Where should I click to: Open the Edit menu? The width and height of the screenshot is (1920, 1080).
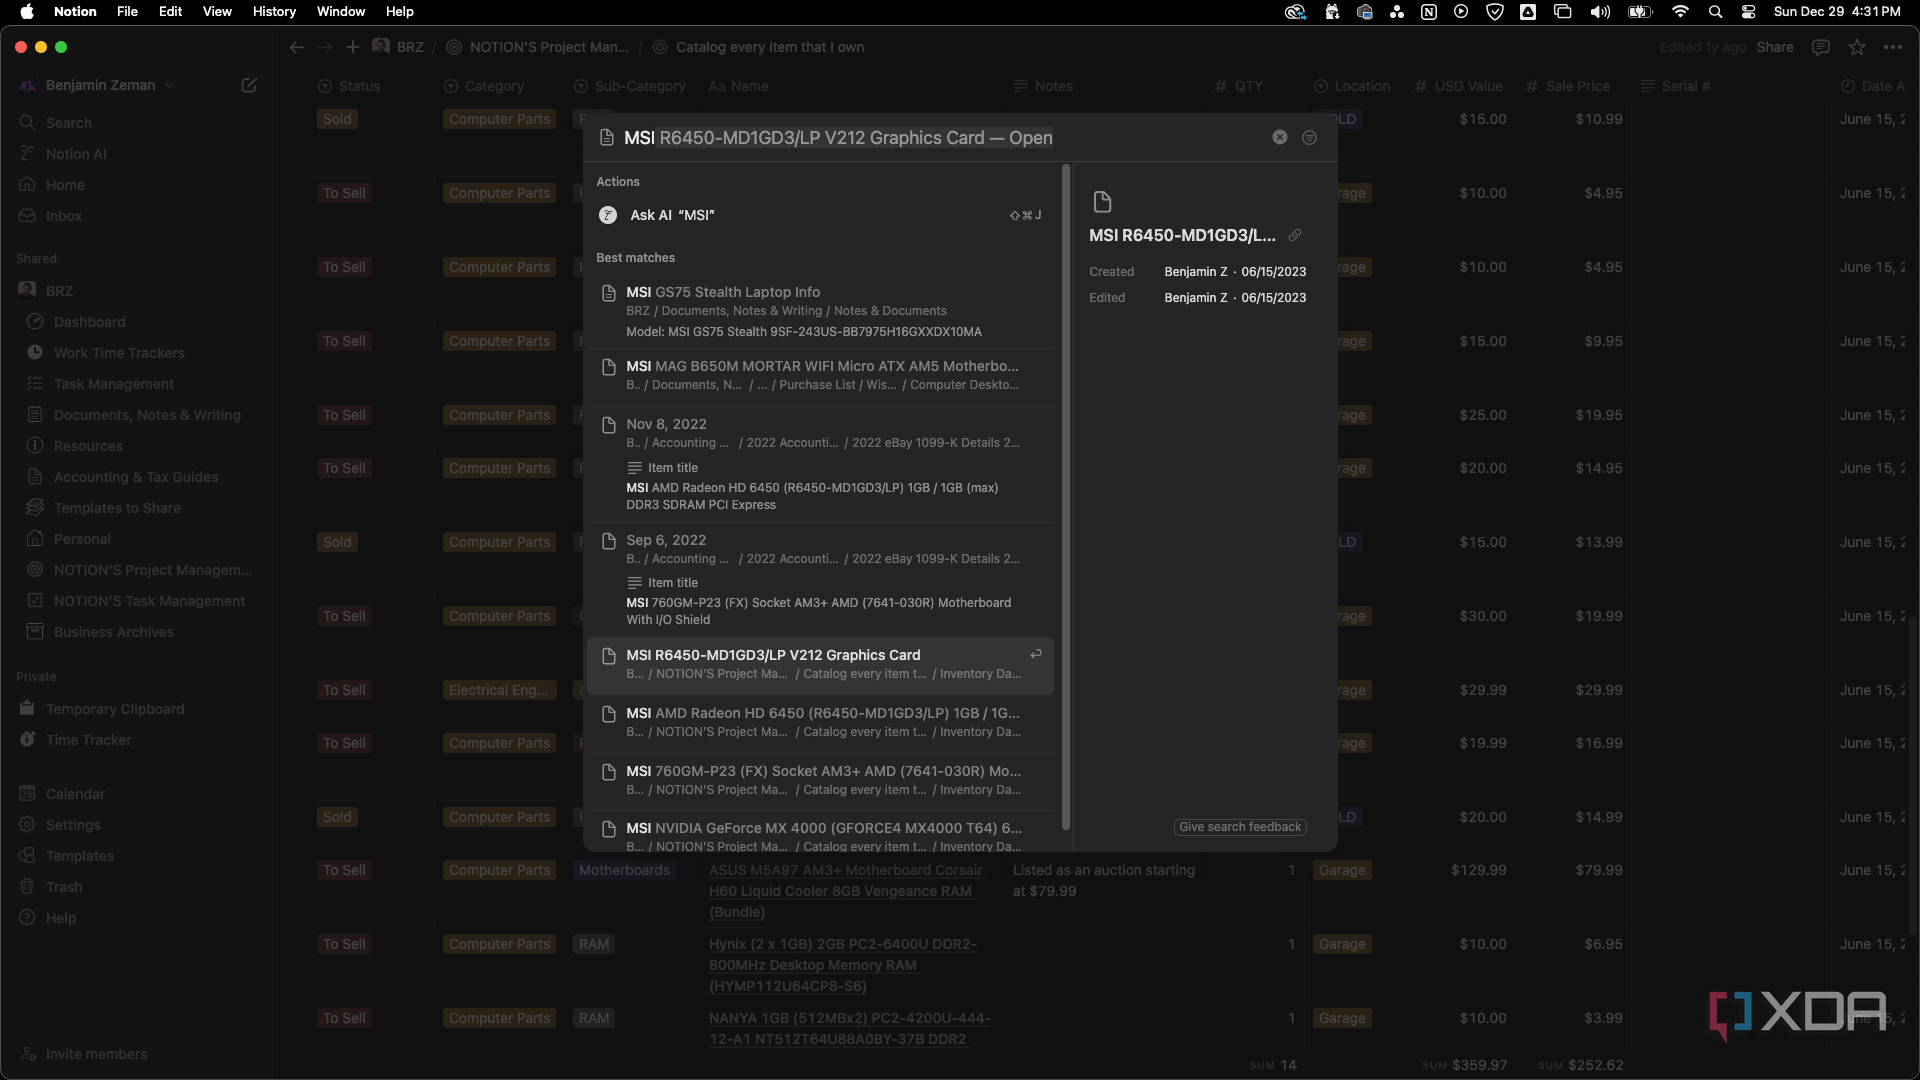coord(170,12)
